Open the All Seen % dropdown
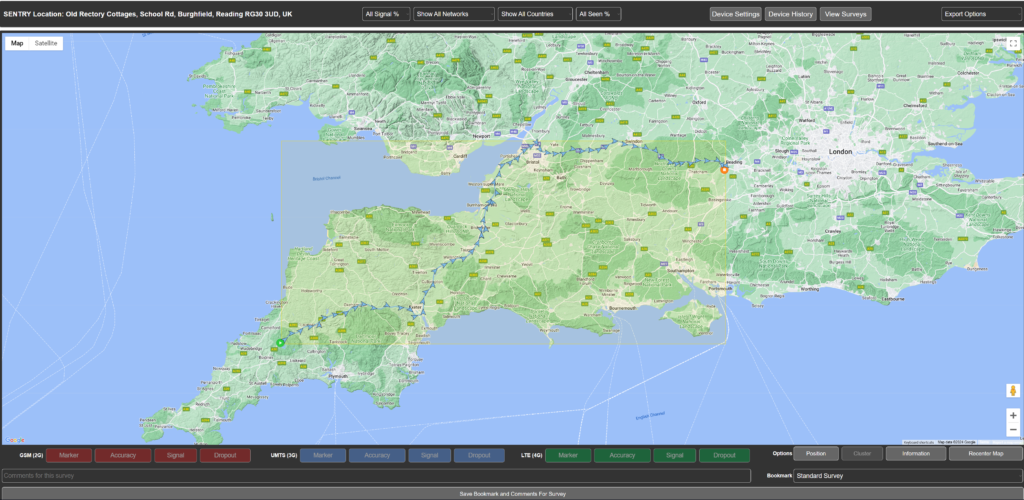This screenshot has height=500, width=1024. [598, 14]
